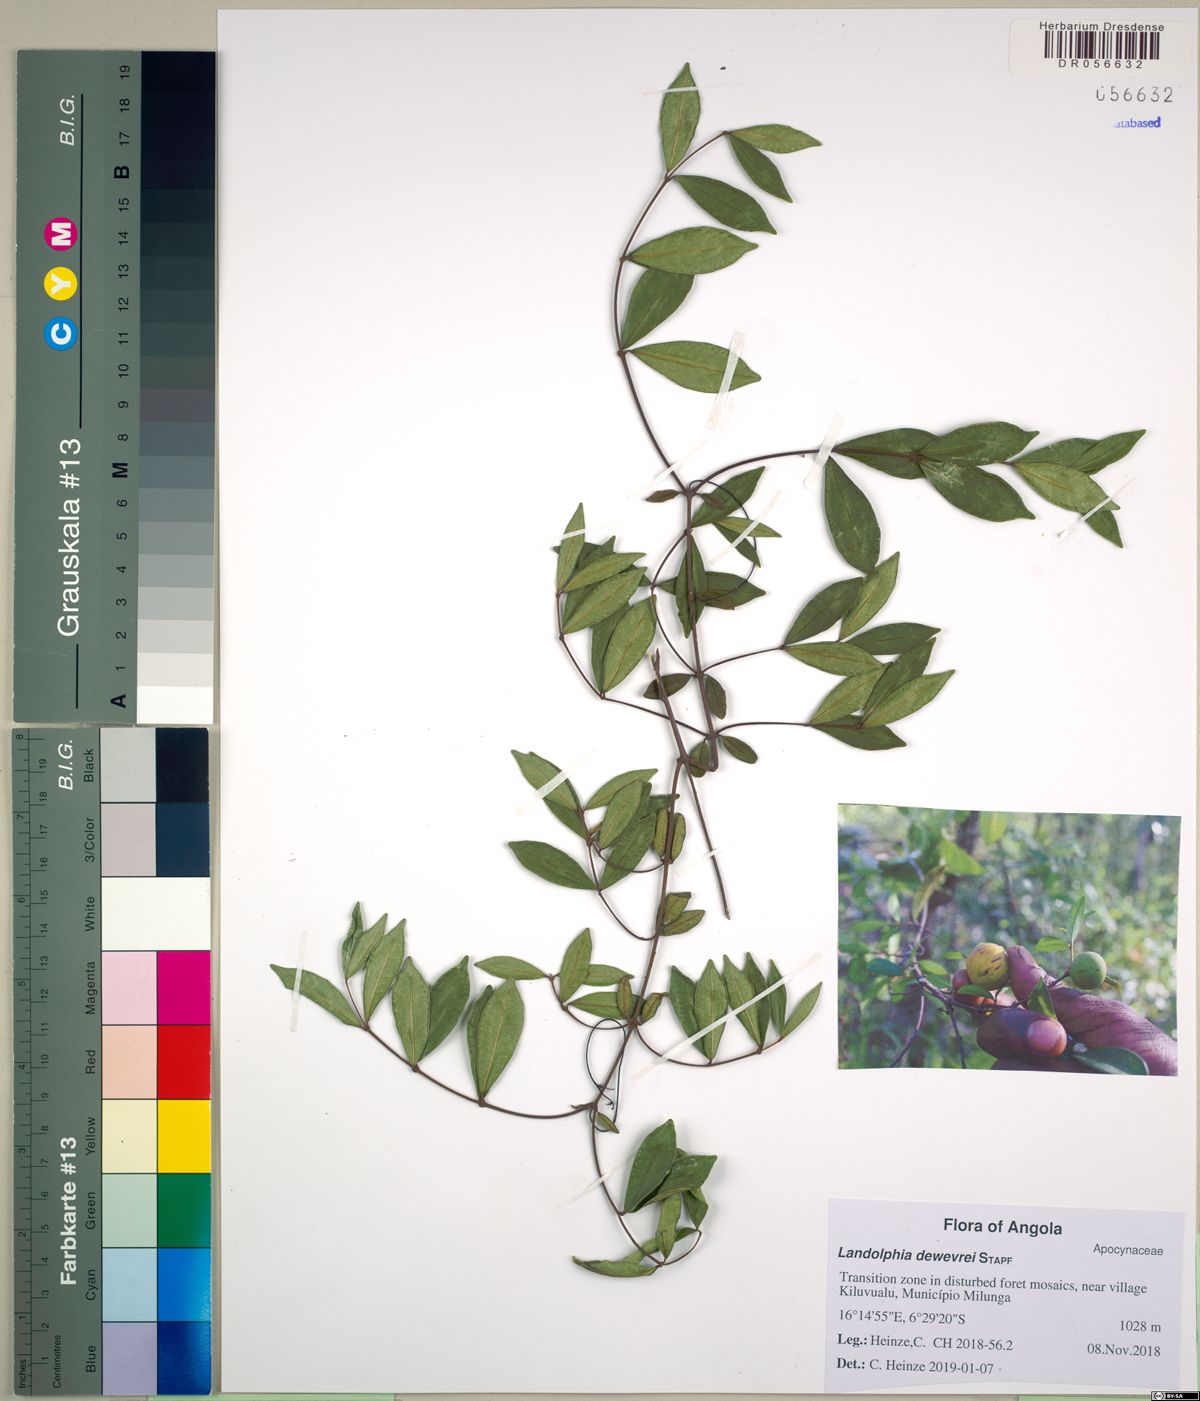Choose the saturated cyan swatch on the Farbkarte
Viewport: 1200px width, 1401px height.
coord(183,1283)
